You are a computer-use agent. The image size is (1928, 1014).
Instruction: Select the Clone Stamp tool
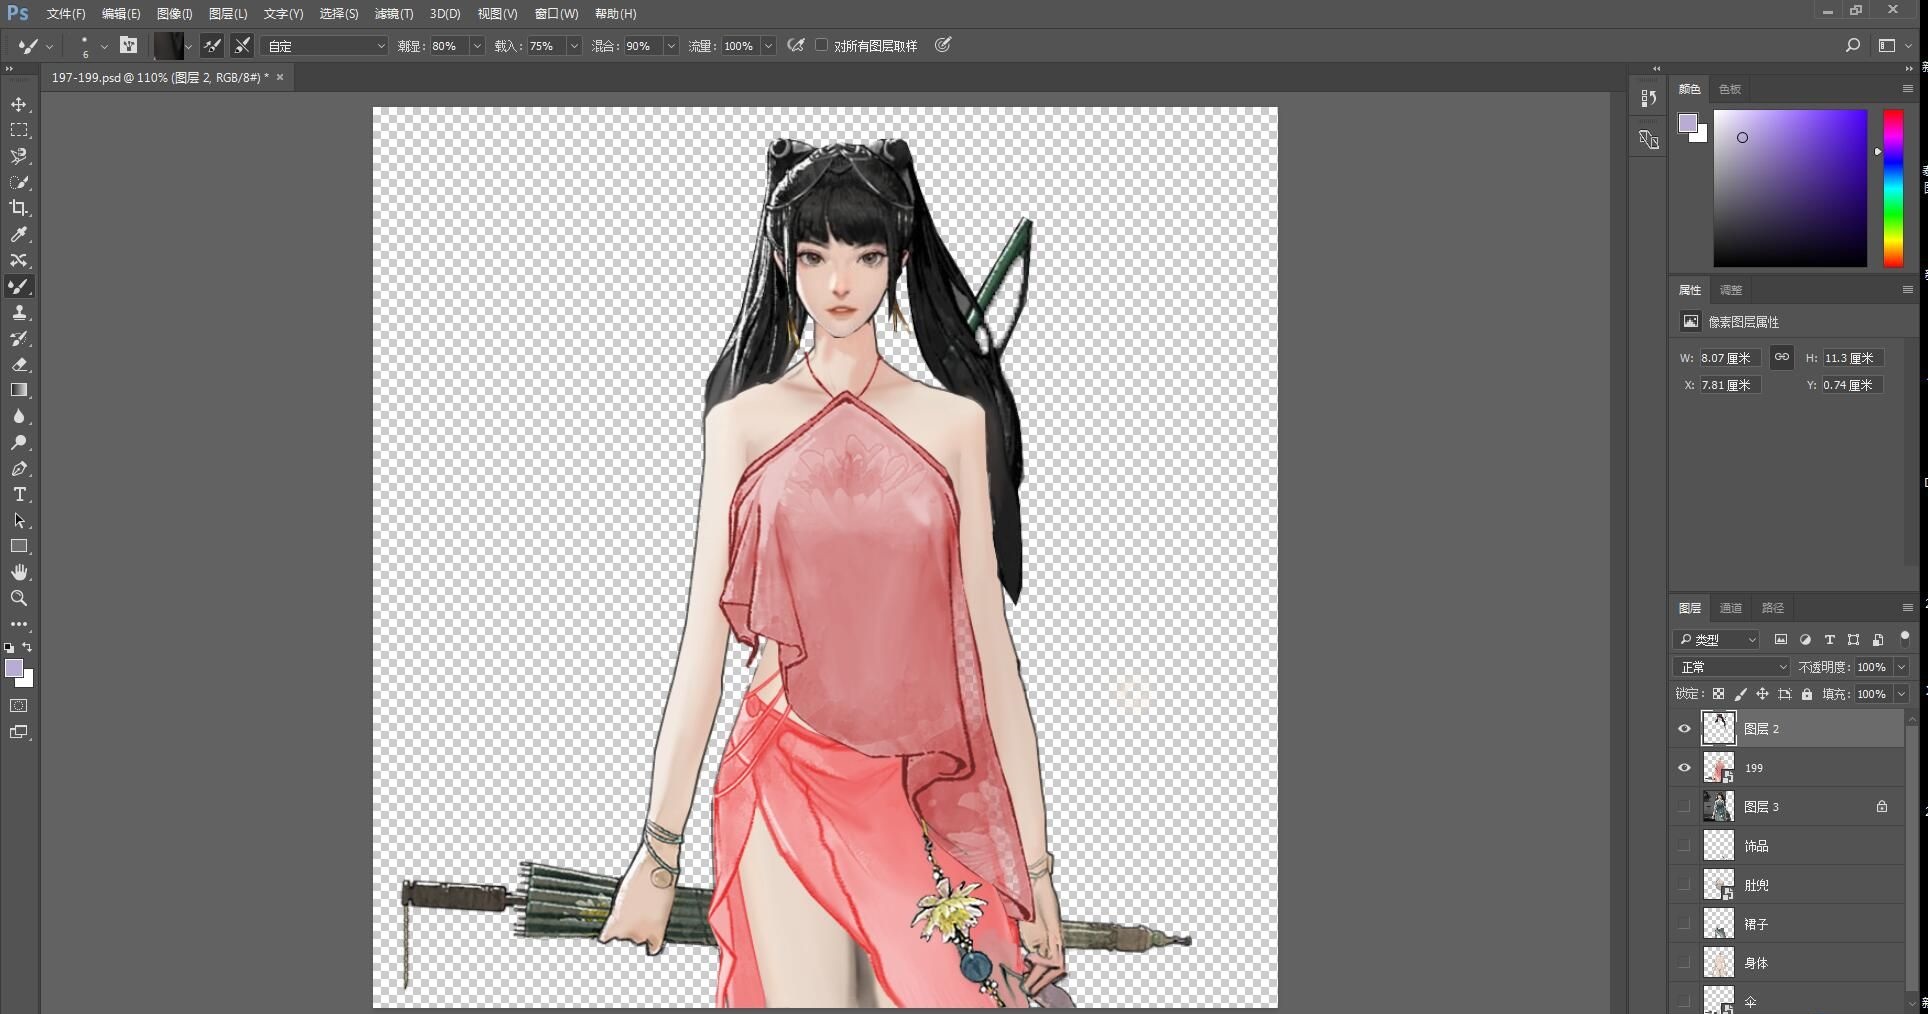click(19, 312)
